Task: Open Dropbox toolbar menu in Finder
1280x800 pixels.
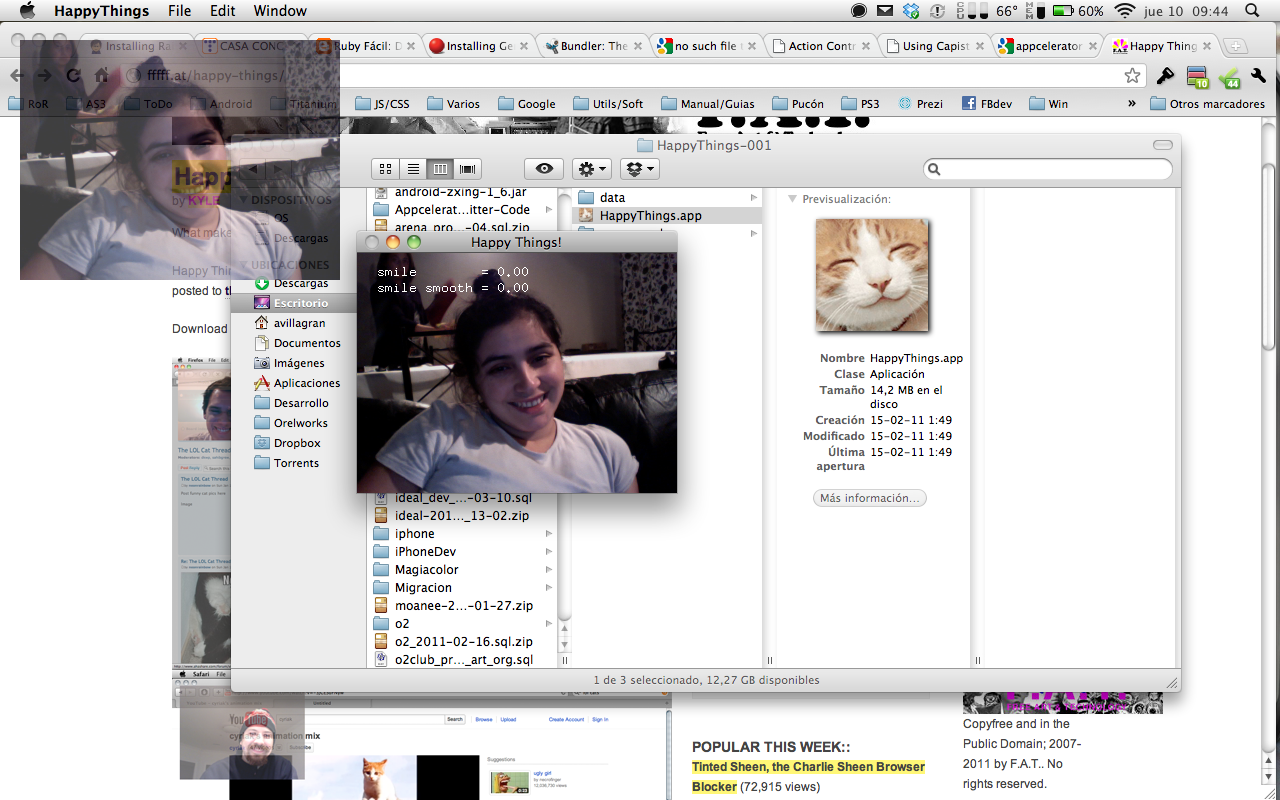Action: pos(639,169)
